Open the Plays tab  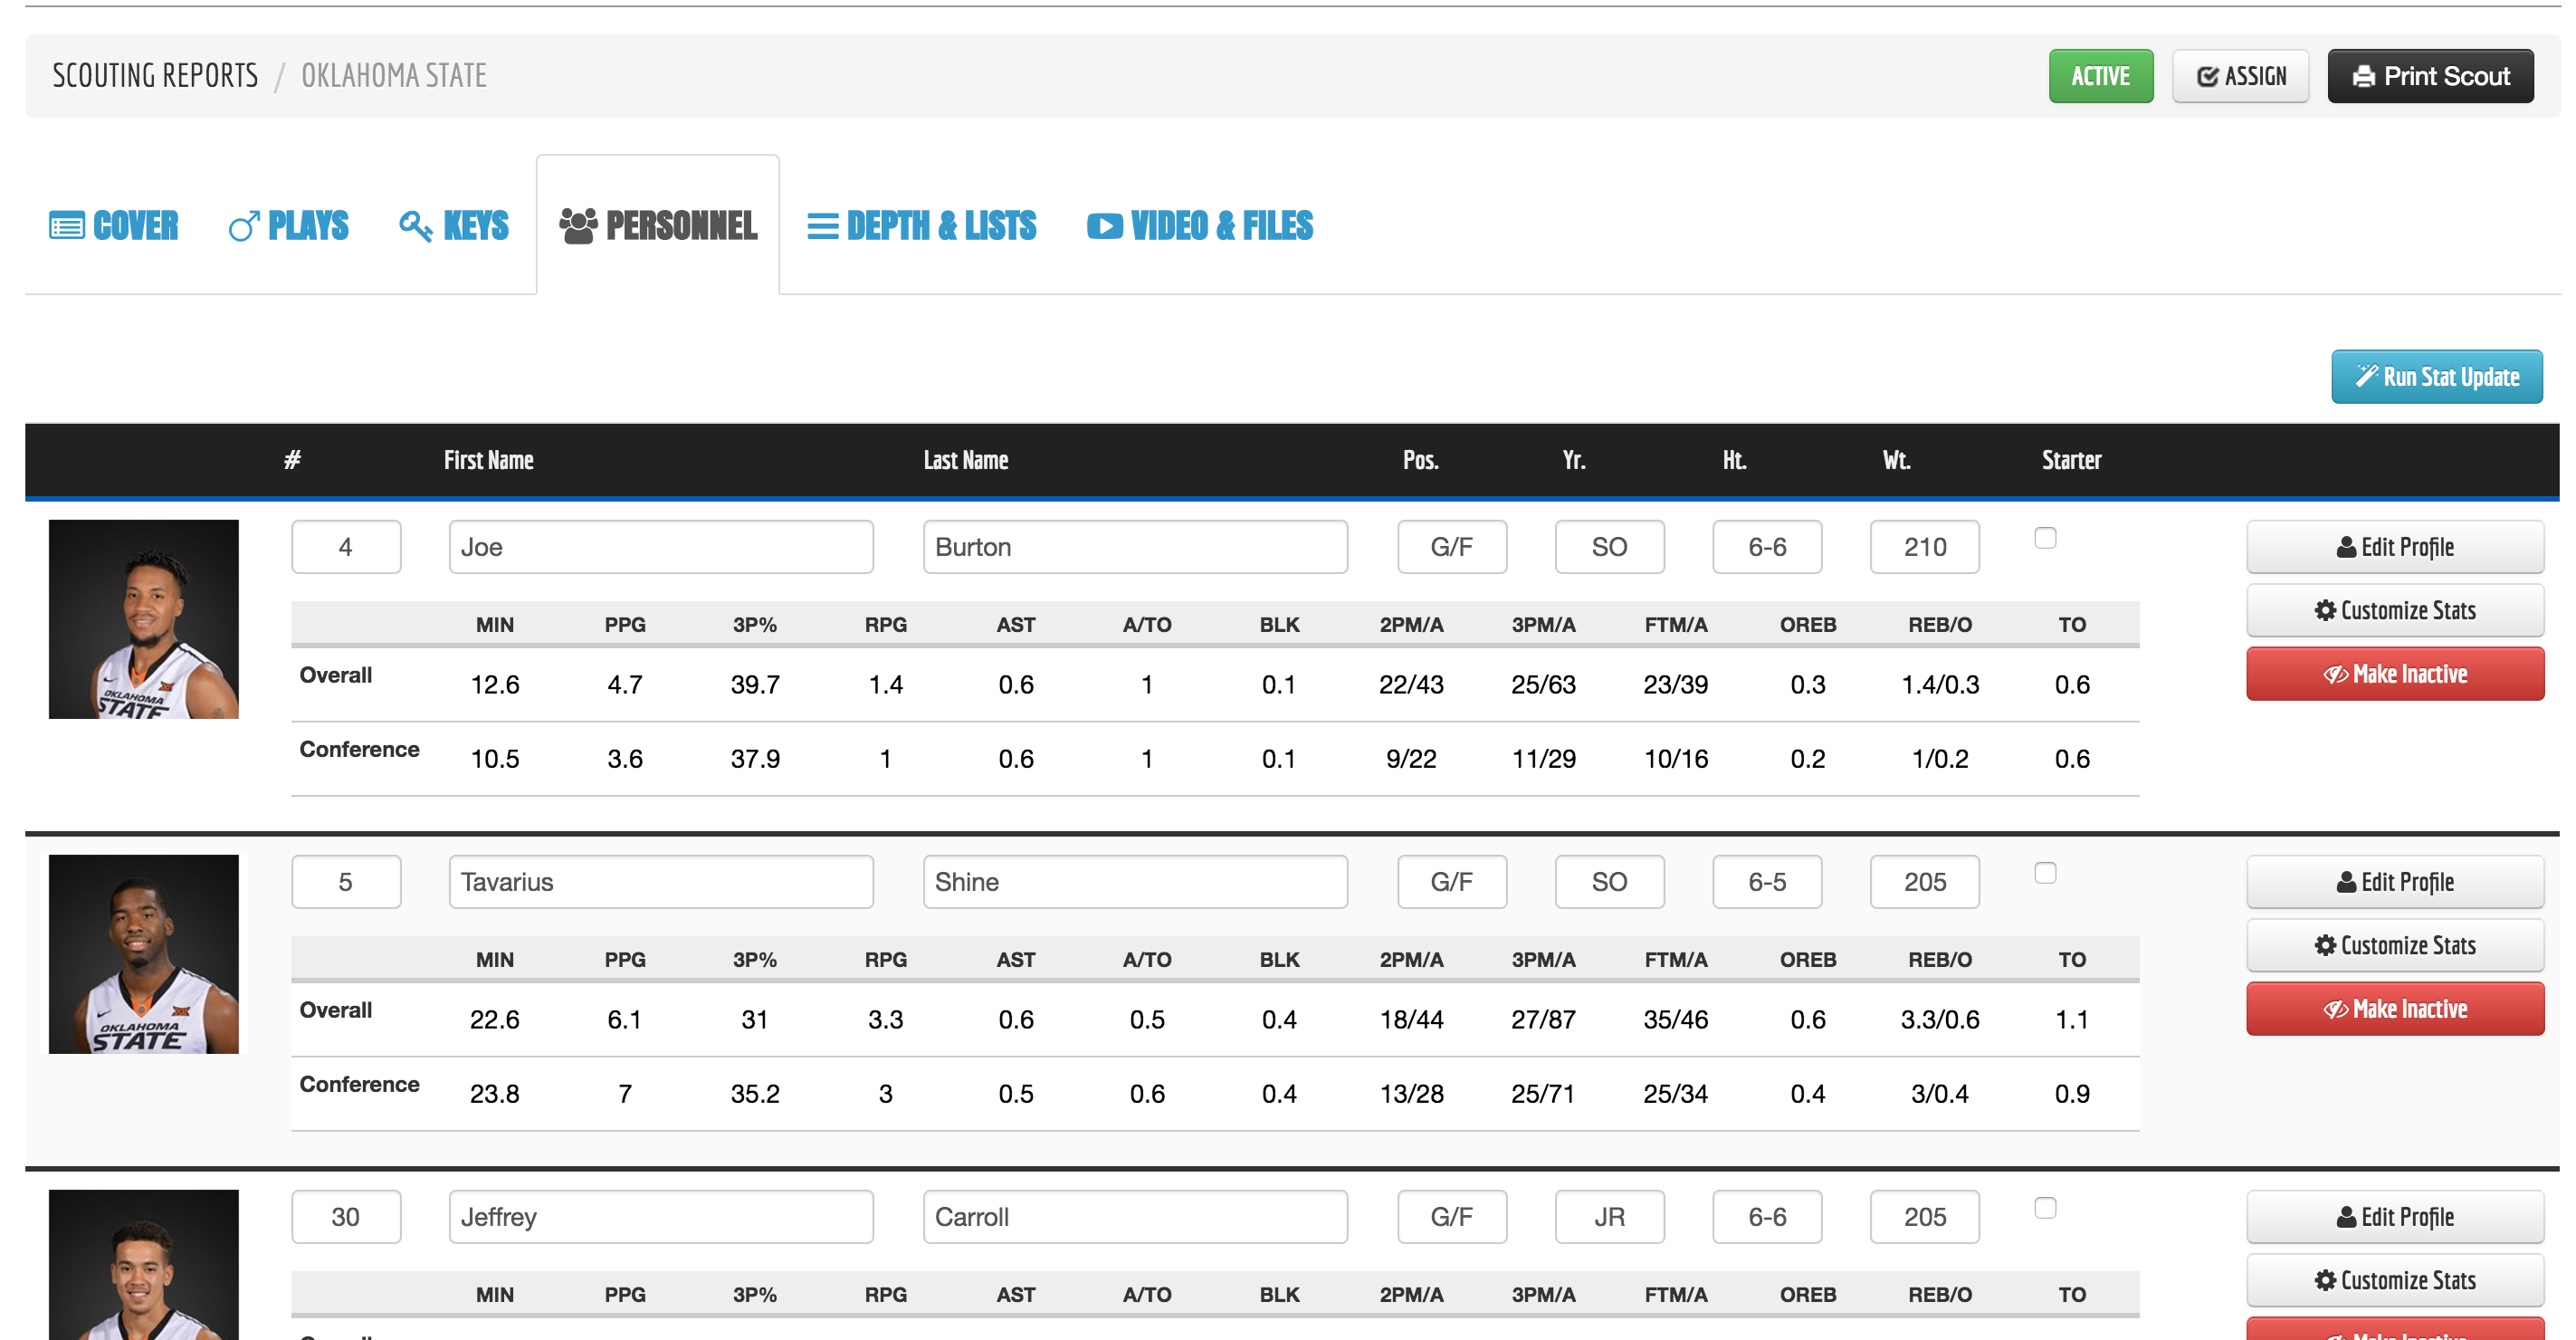(x=288, y=226)
